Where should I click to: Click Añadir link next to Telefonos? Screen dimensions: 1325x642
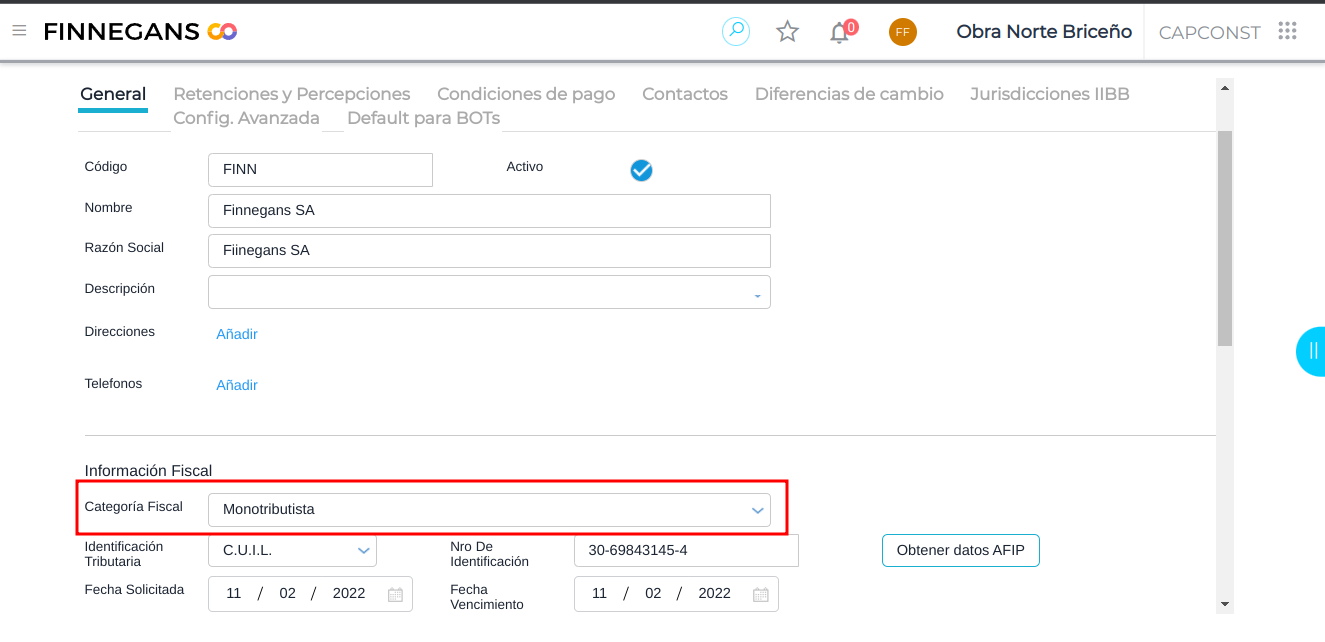[x=237, y=385]
